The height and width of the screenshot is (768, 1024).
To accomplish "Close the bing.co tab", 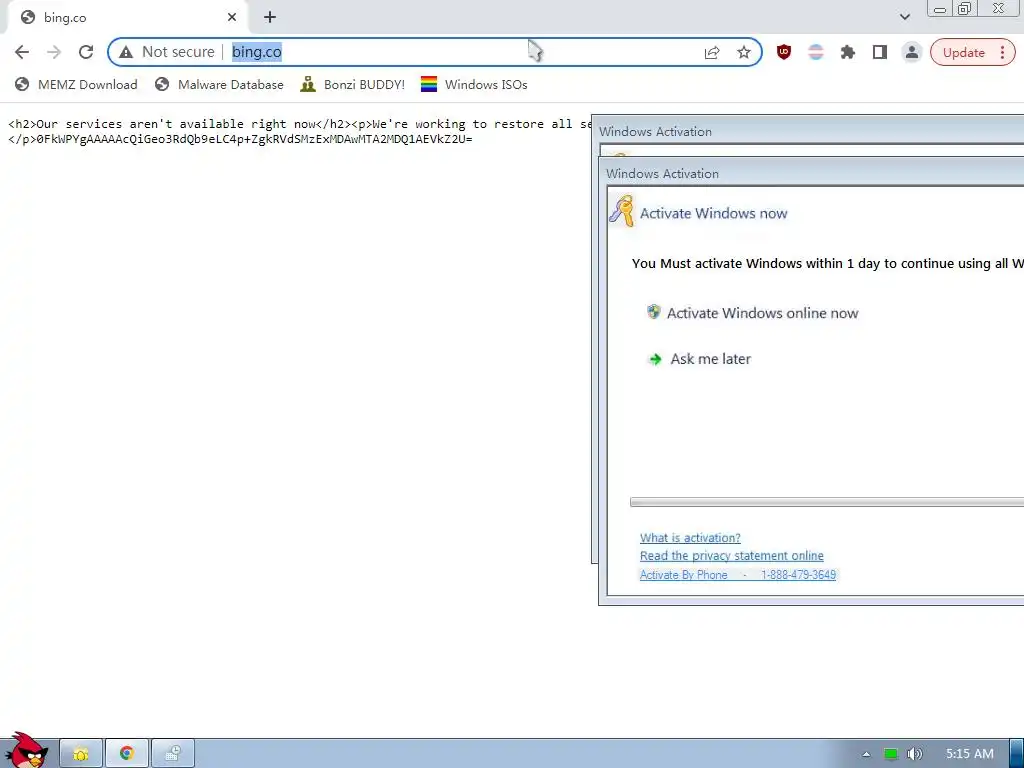I will [x=232, y=18].
